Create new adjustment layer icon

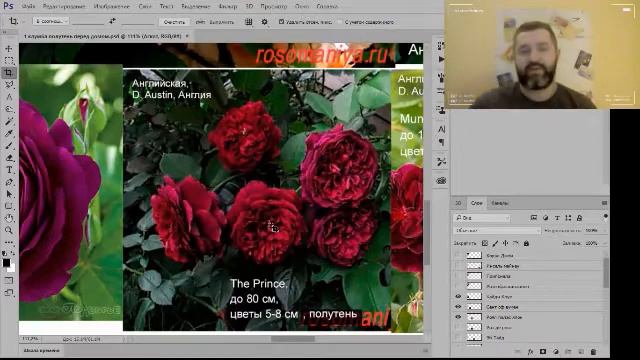click(556, 351)
